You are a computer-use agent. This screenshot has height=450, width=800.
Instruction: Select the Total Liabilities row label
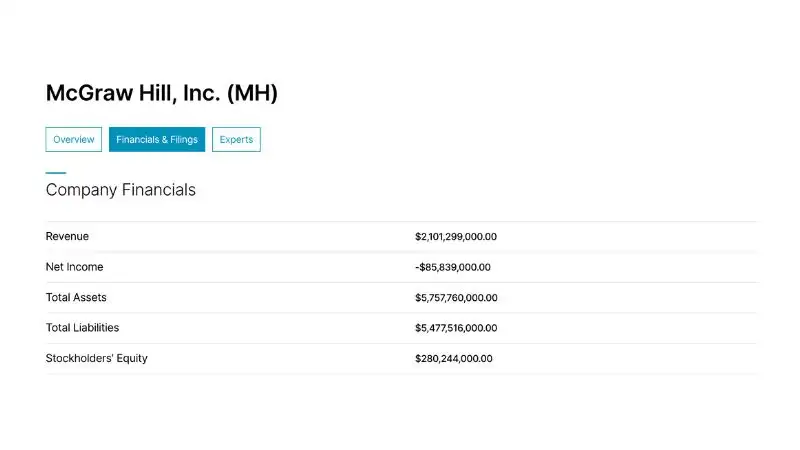[x=82, y=328]
